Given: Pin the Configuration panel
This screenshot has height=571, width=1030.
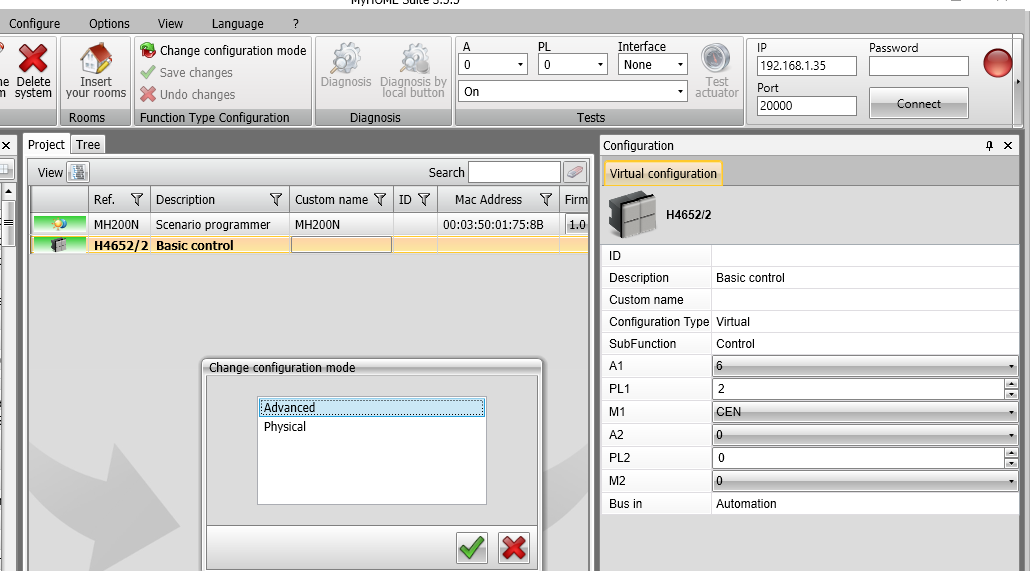Looking at the screenshot, I should [990, 146].
